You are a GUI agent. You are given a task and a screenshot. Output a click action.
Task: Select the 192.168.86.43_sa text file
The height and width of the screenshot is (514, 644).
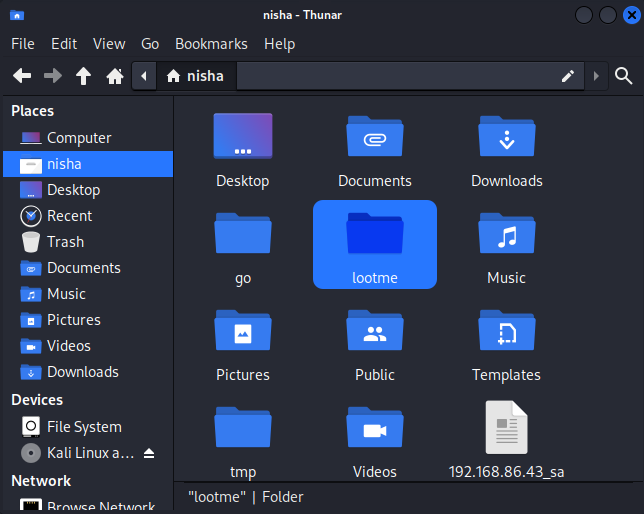(506, 438)
